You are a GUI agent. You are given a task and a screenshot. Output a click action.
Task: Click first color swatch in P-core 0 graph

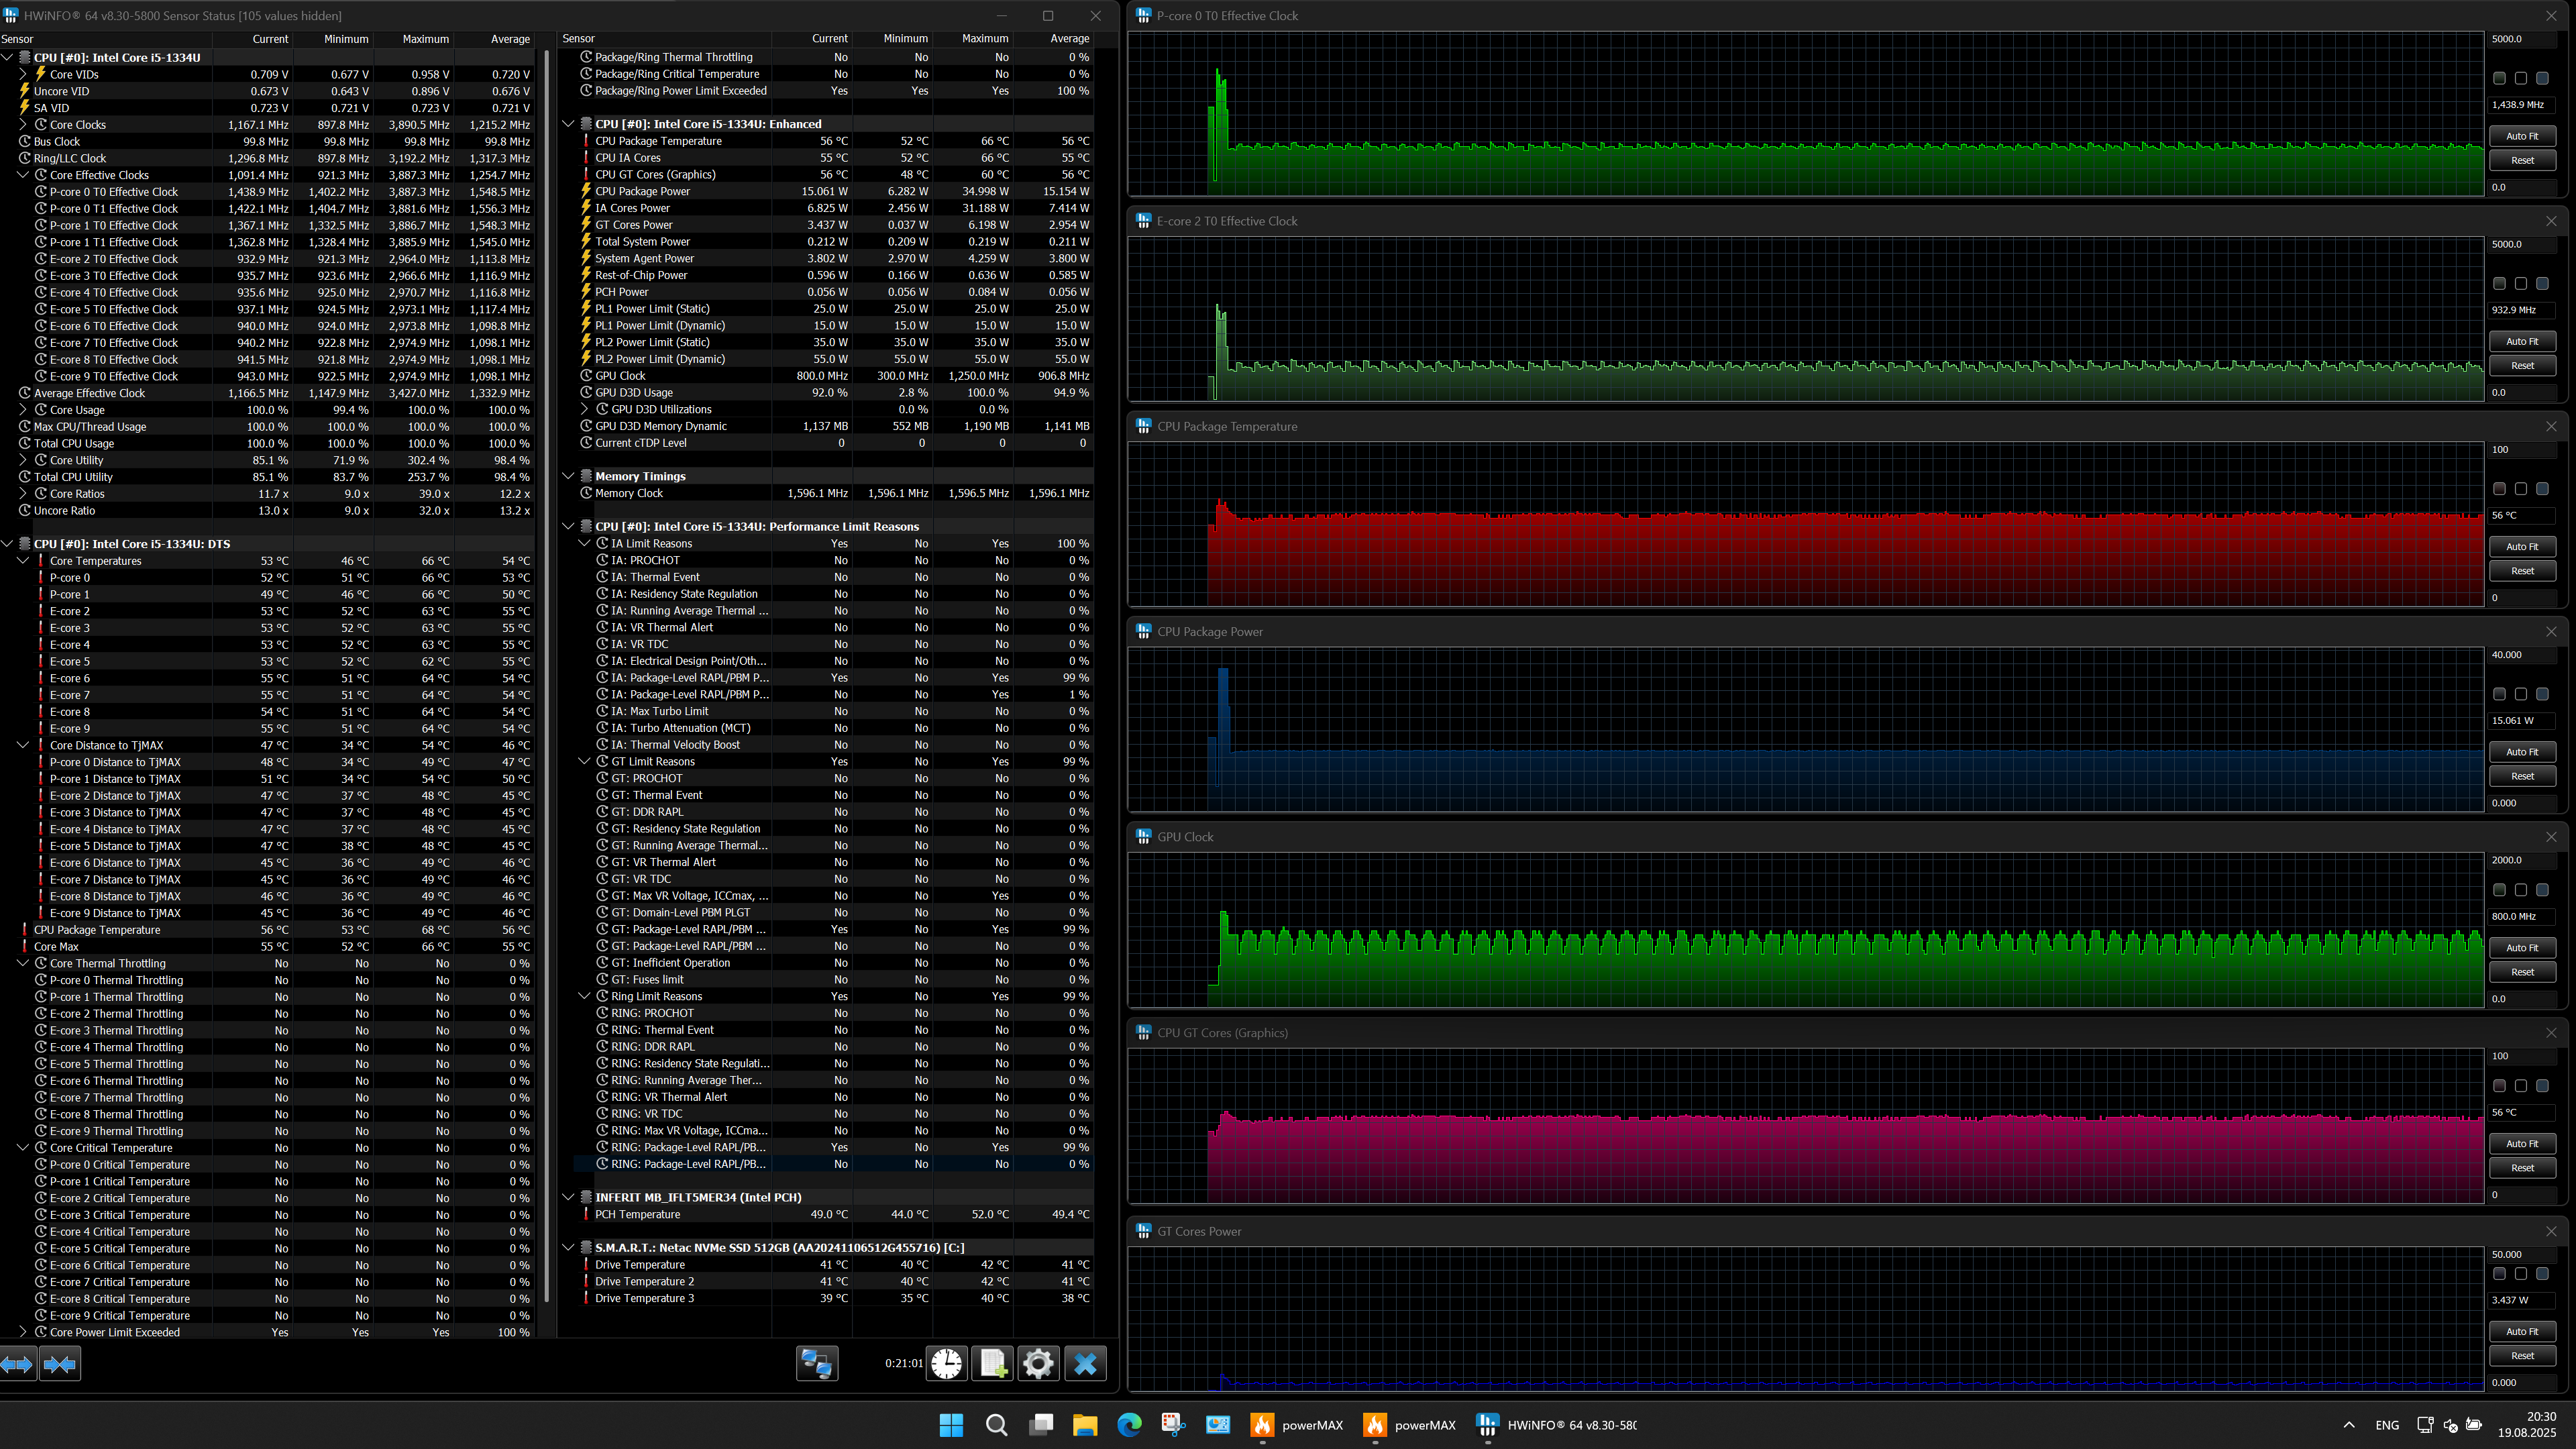[x=2499, y=78]
